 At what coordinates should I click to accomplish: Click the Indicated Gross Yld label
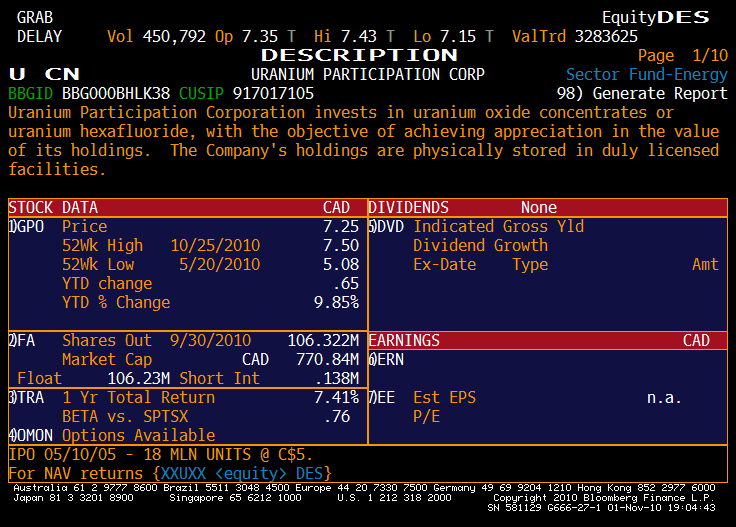(498, 227)
